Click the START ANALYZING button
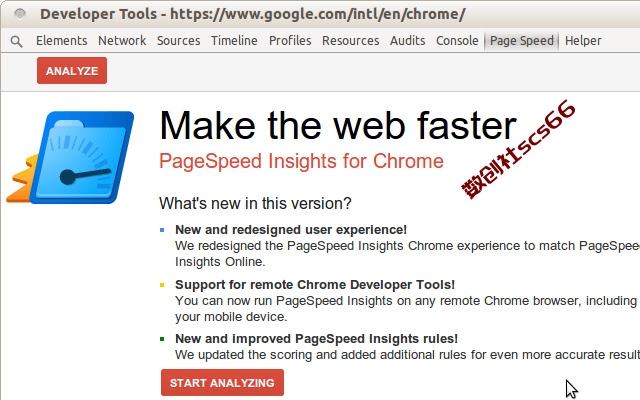 point(222,383)
